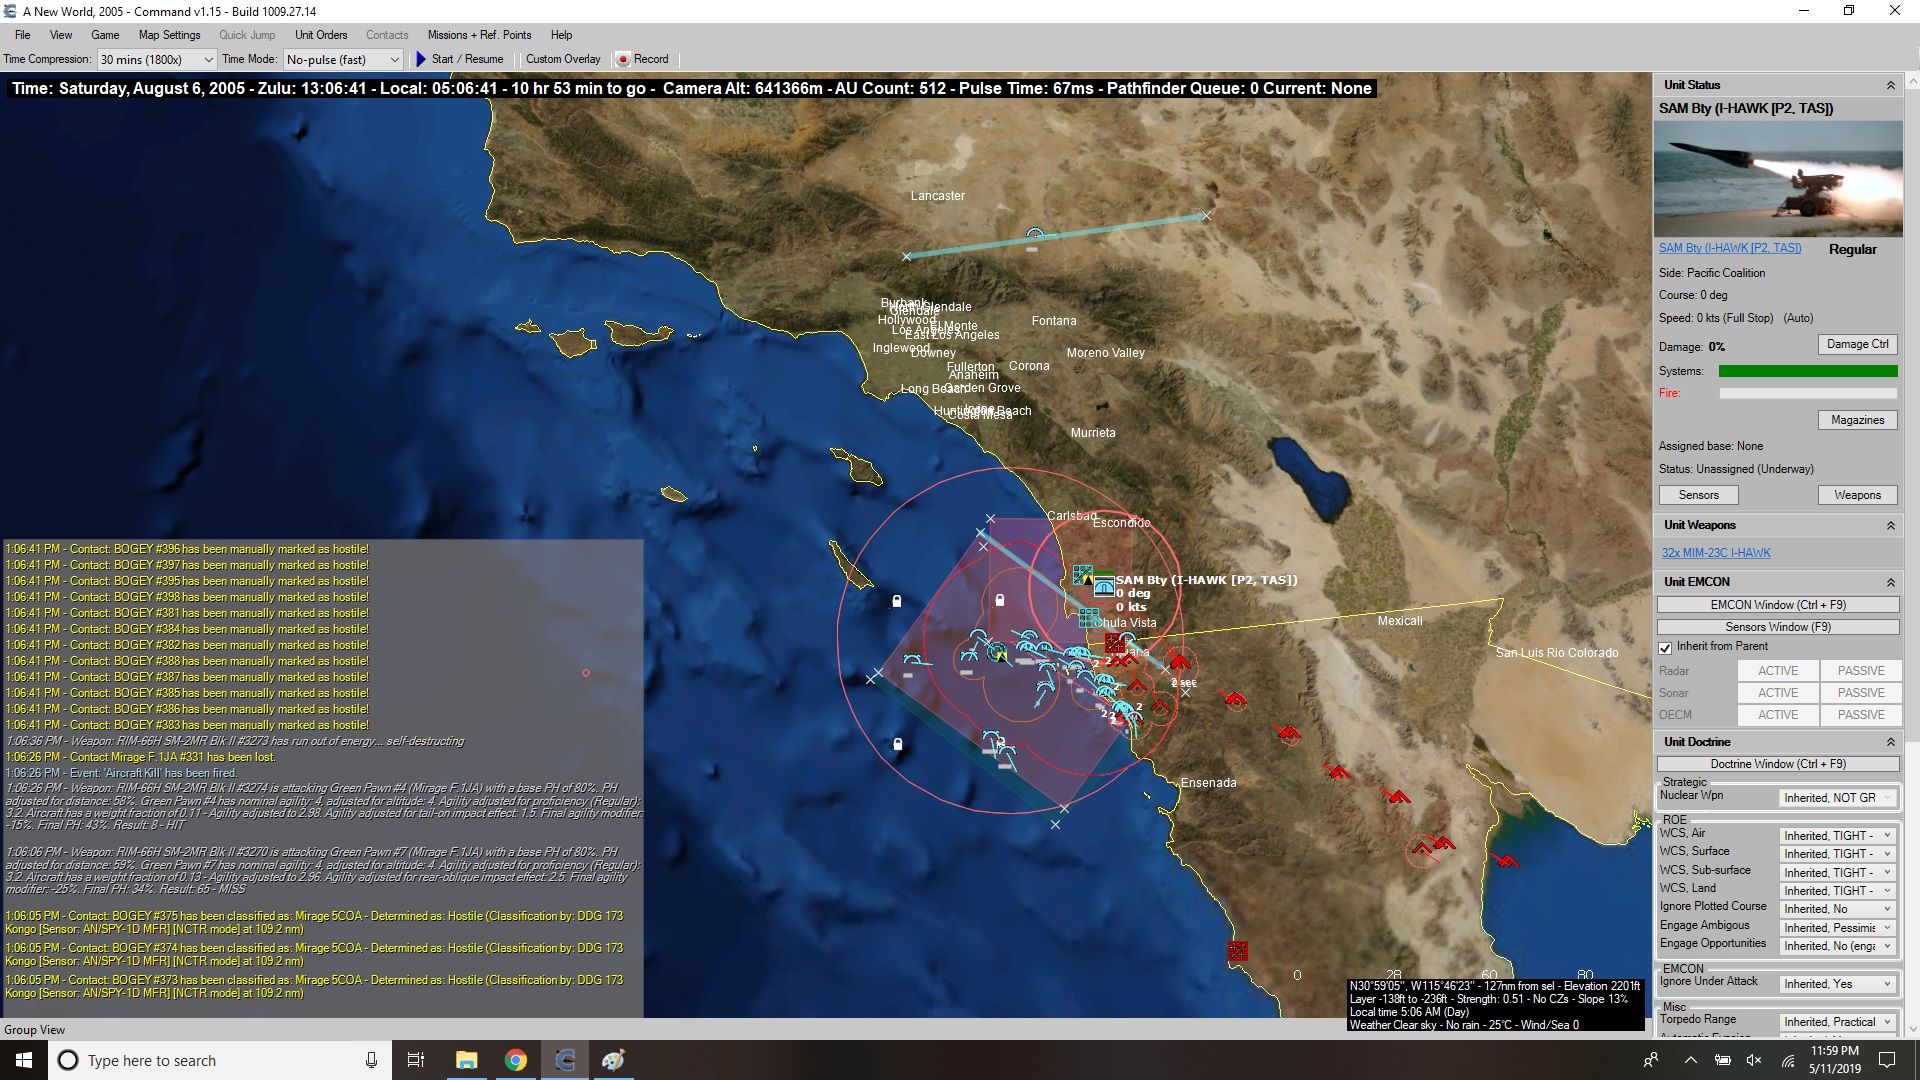Open the Map Settings menu
This screenshot has height=1080, width=1920.
(169, 35)
